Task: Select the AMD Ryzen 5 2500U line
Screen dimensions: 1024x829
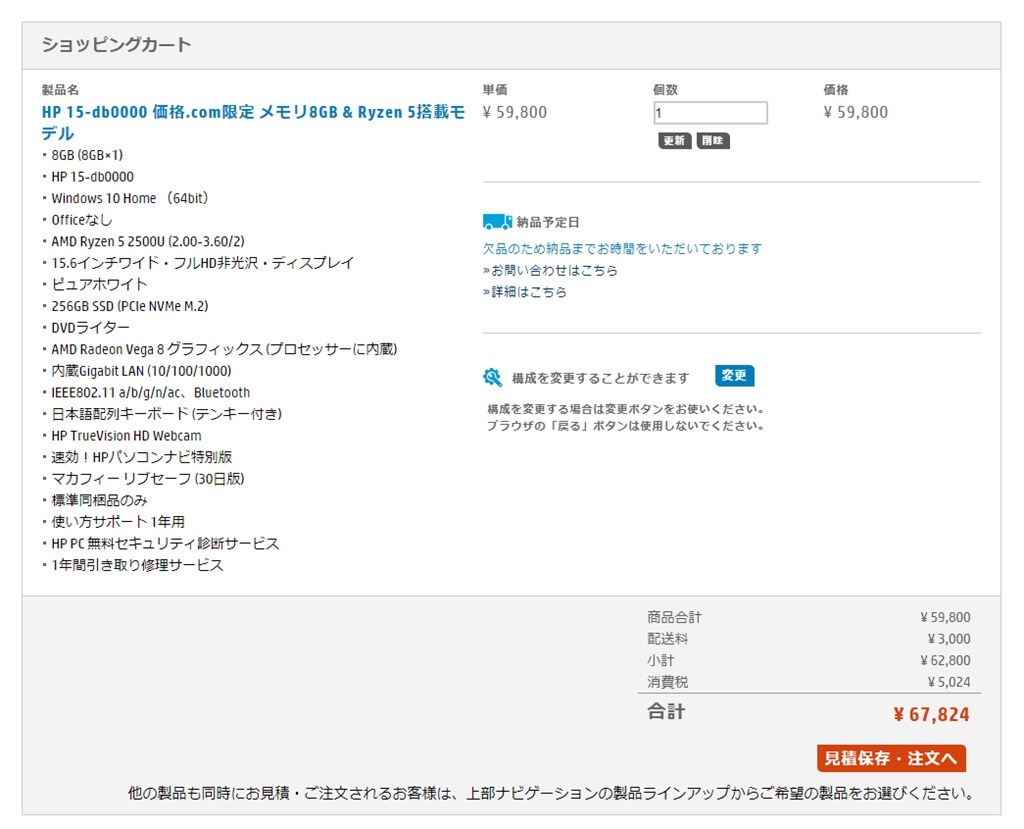Action: pyautogui.click(x=148, y=241)
